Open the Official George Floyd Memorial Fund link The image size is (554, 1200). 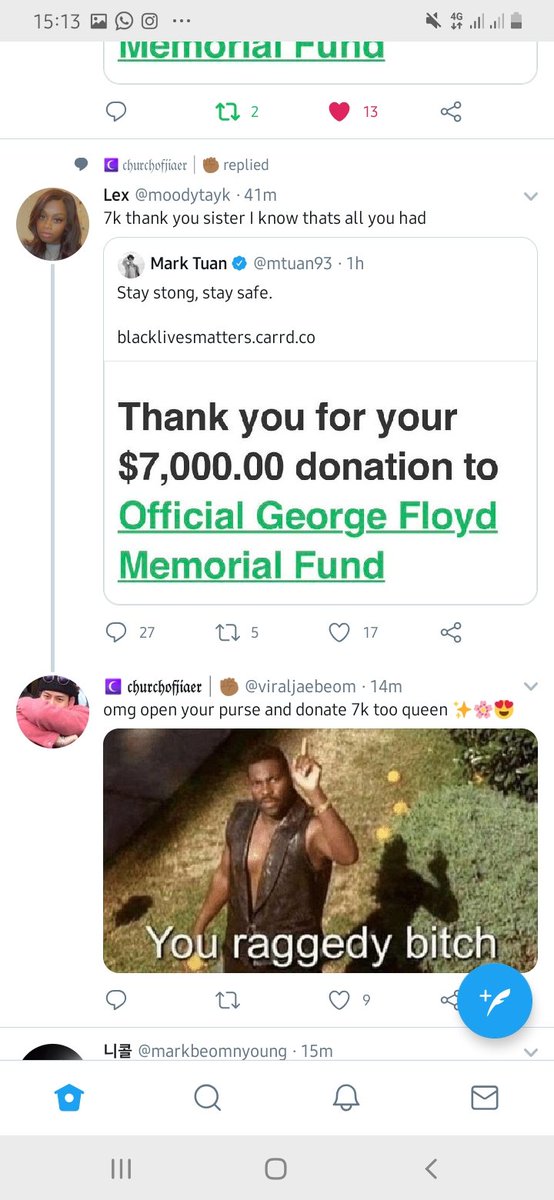308,540
